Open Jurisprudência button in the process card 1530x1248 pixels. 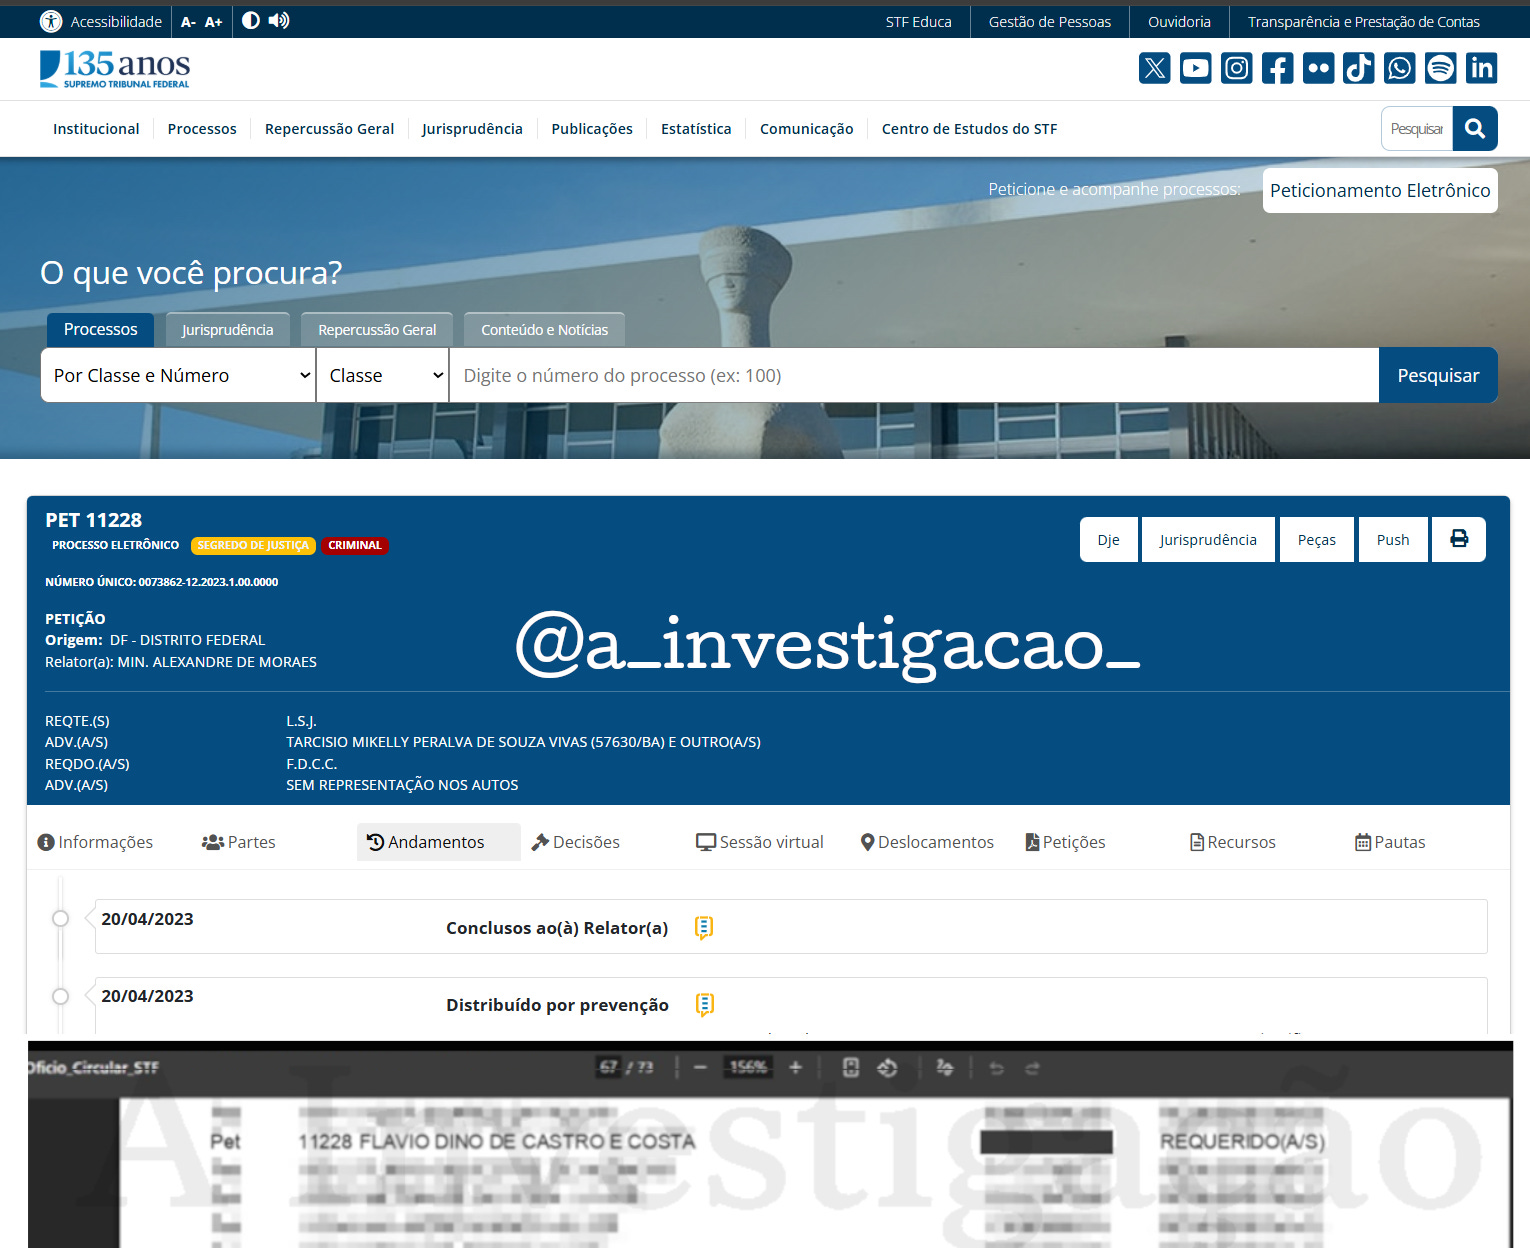(x=1208, y=540)
